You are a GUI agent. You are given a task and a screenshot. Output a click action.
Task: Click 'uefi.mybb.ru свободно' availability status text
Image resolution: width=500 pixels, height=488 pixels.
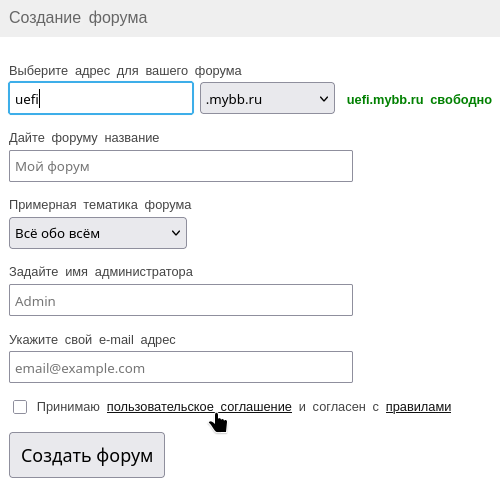pyautogui.click(x=419, y=100)
